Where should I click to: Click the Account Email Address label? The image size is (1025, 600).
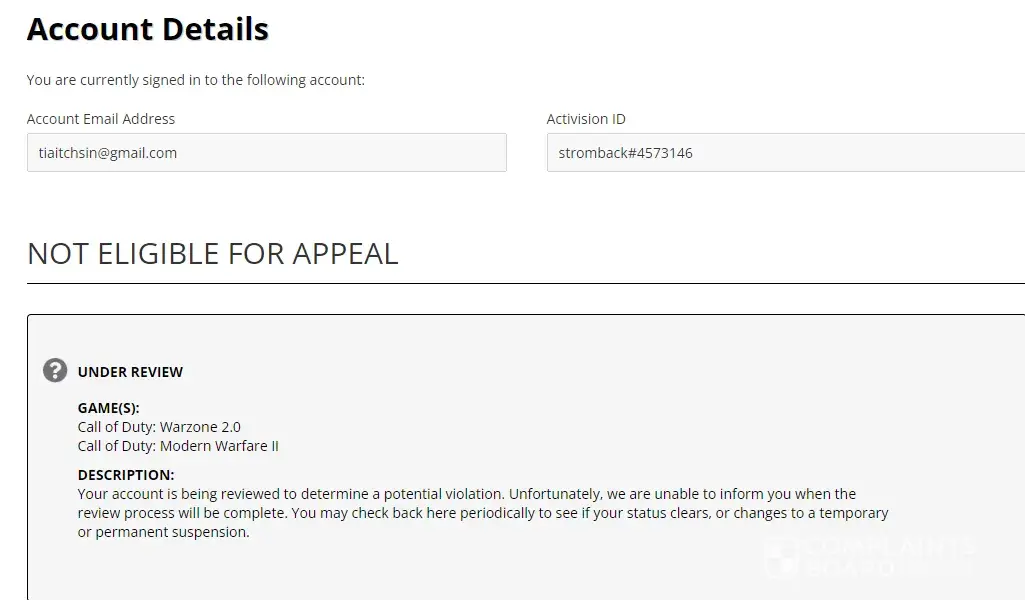101,119
